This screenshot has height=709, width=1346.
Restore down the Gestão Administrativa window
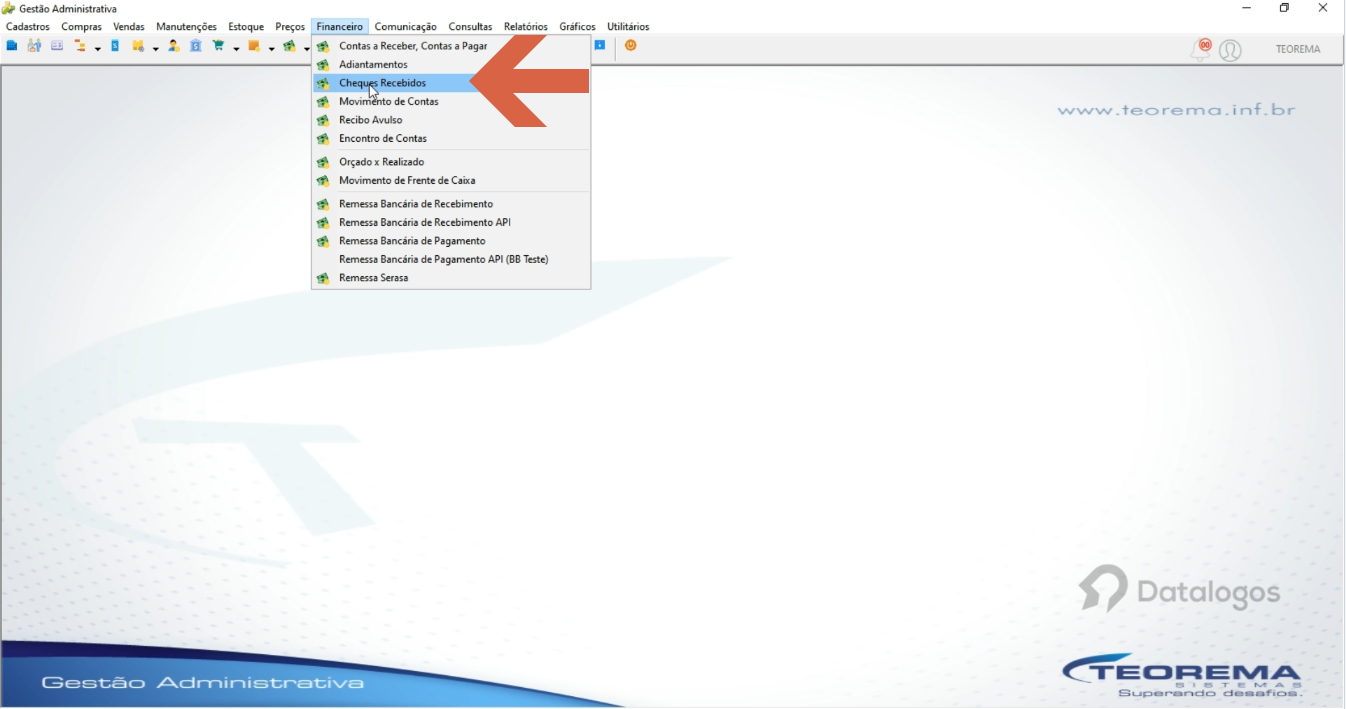coord(1285,8)
